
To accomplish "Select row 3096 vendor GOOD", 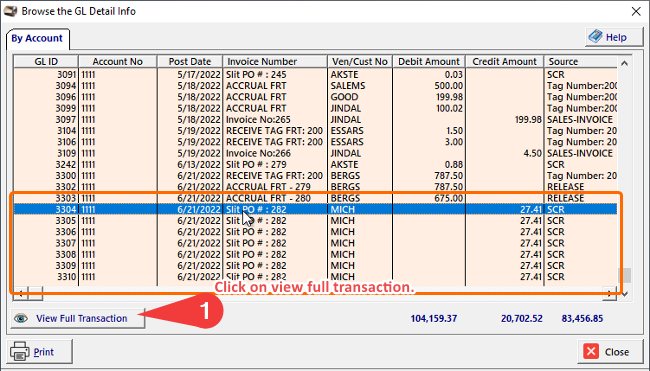I will click(315, 97).
